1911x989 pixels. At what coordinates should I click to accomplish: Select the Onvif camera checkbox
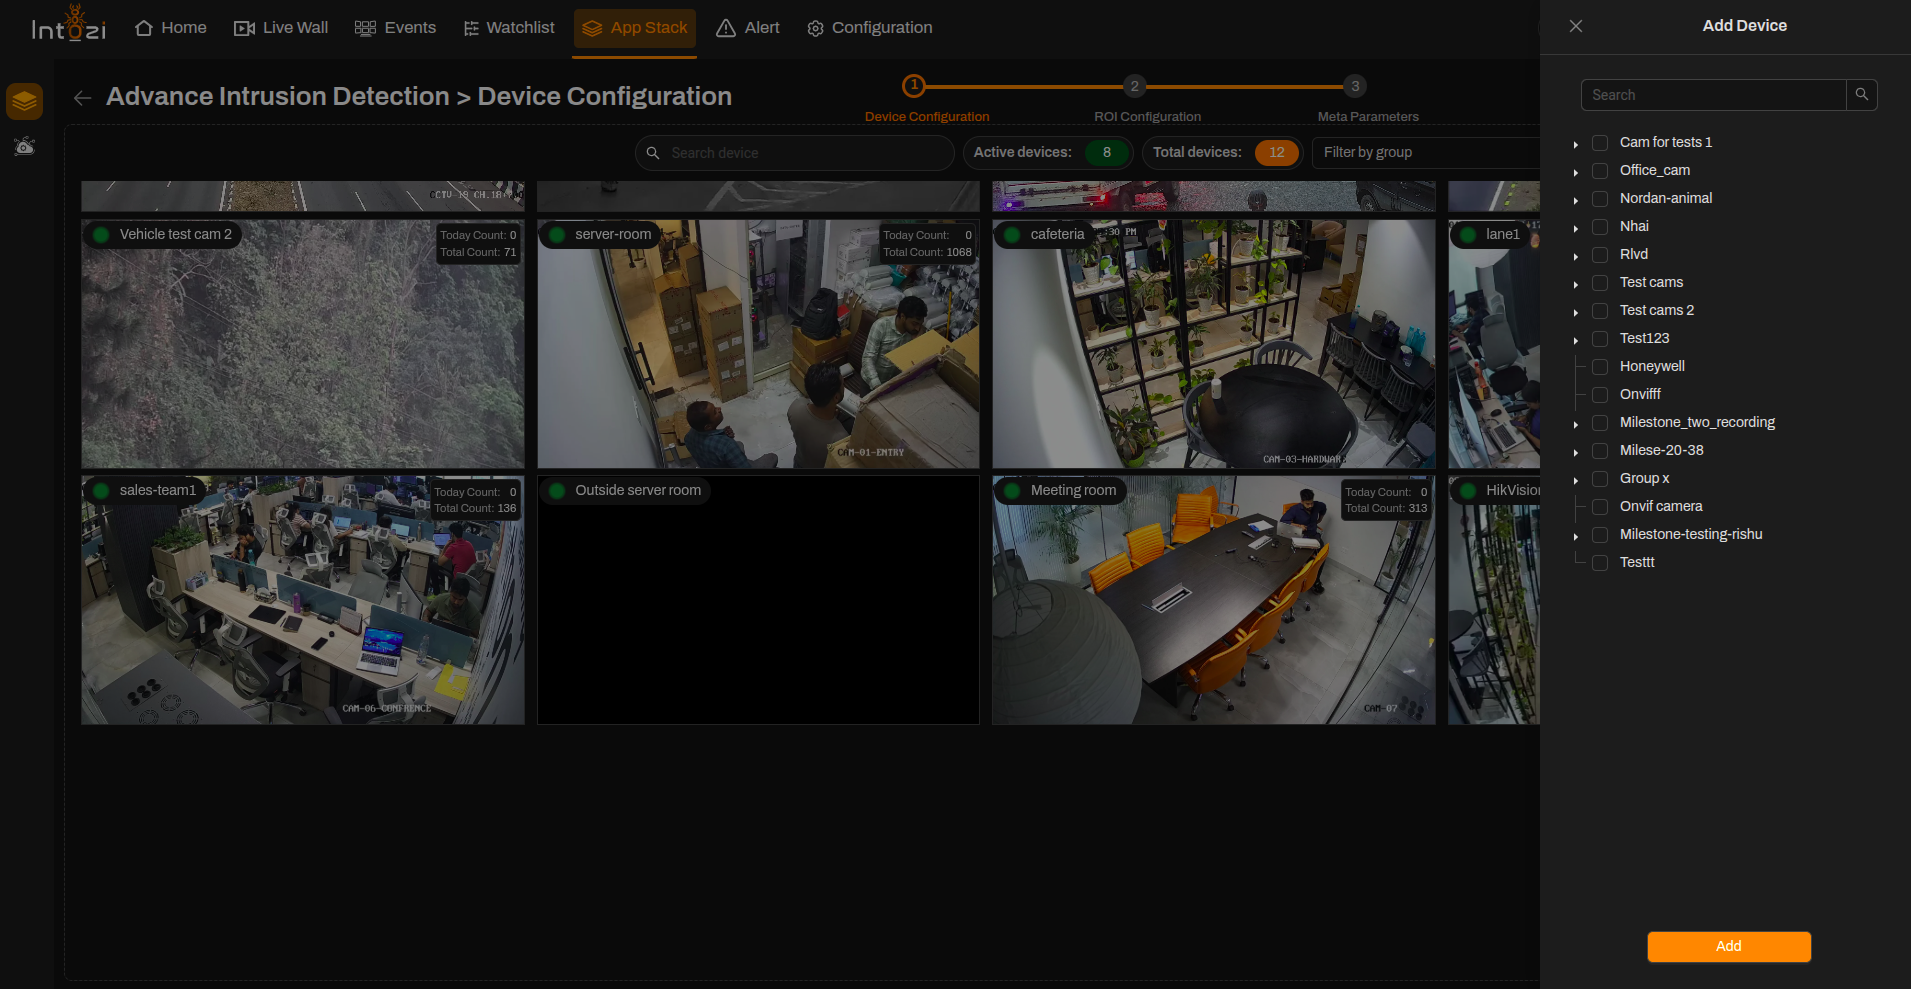1600,507
